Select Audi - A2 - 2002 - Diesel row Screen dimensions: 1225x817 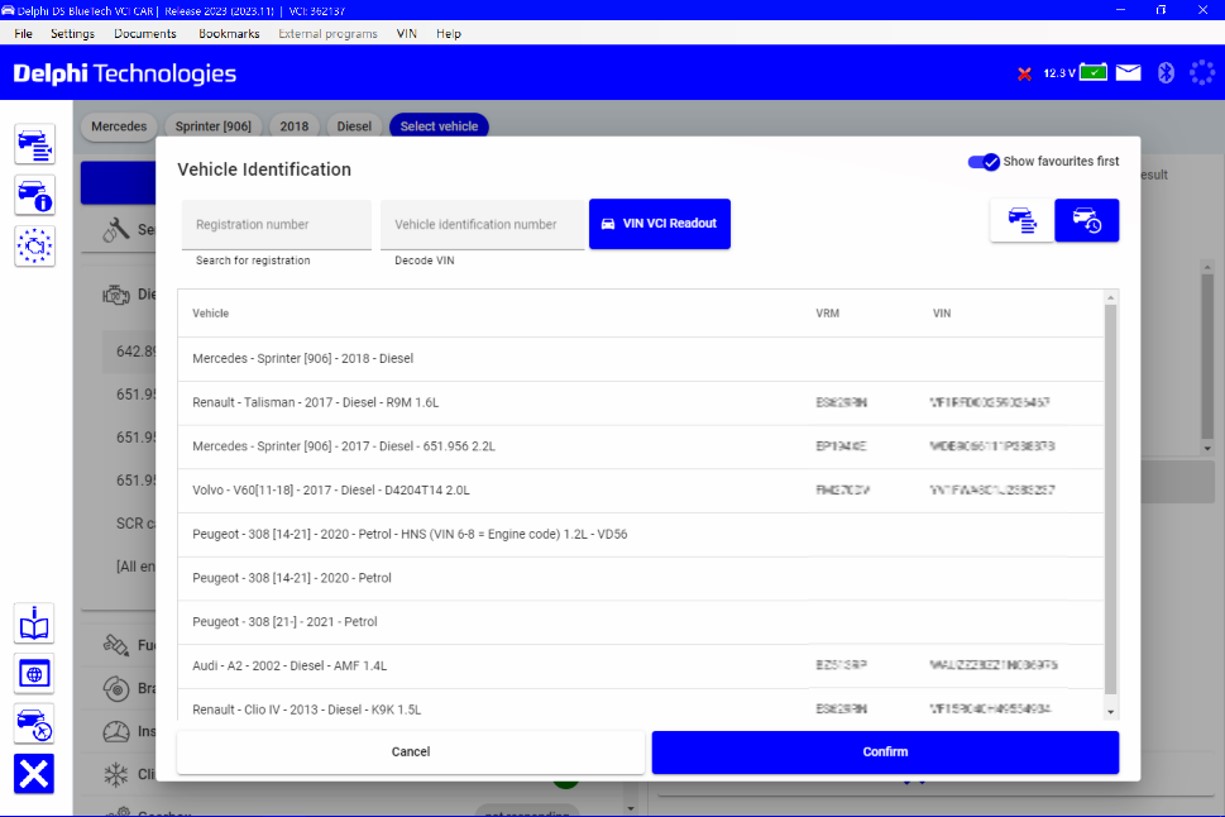pos(641,666)
